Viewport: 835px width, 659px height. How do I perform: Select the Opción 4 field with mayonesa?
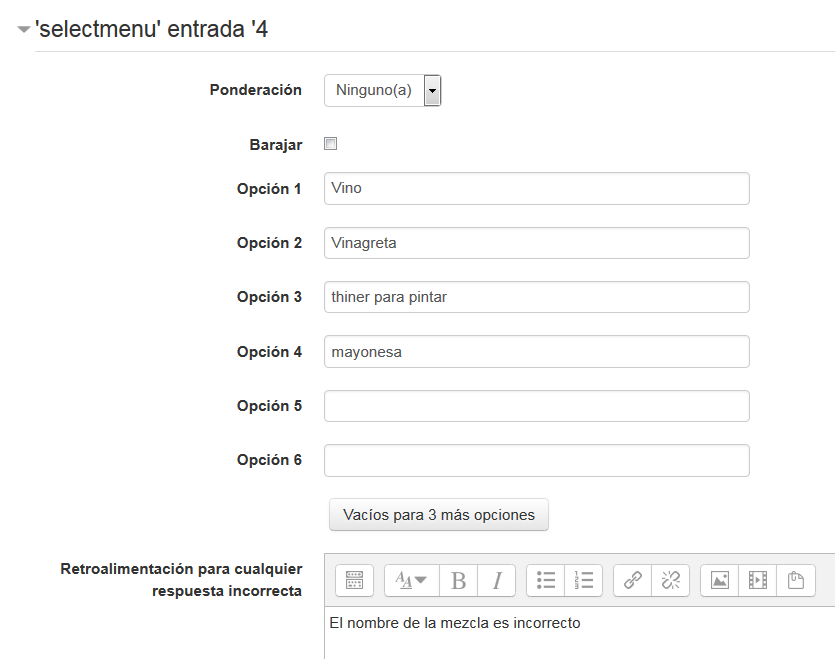536,352
